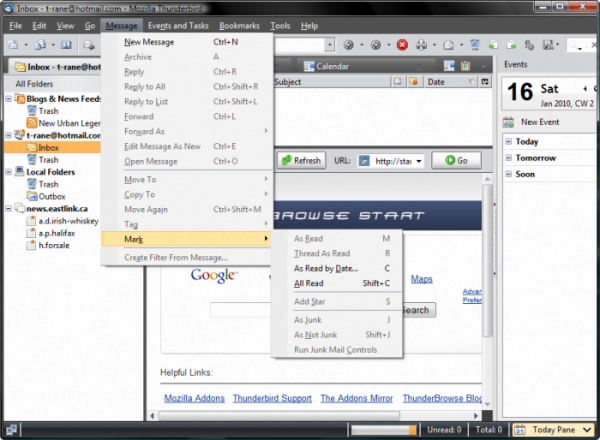Click the tasks clipboard icon beside tabs
Screen dimensions: 600x440
coord(465,66)
